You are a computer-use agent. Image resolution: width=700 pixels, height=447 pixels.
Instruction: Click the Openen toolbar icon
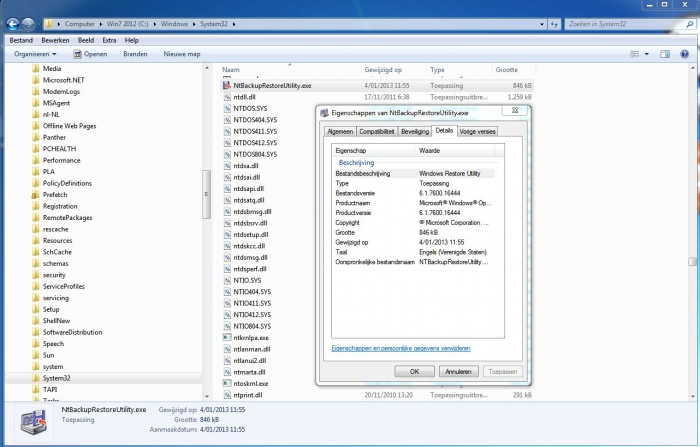coord(77,54)
